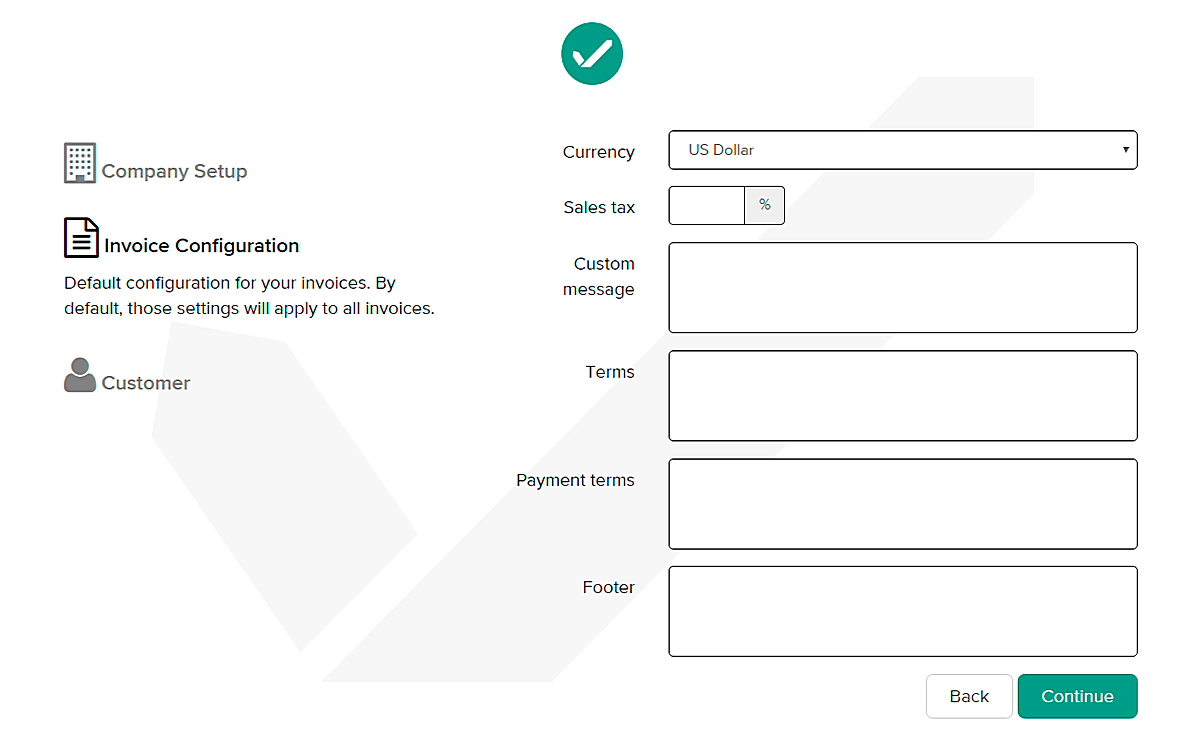This screenshot has height=749, width=1200.
Task: Jump to the Customer step
Action: point(146,383)
